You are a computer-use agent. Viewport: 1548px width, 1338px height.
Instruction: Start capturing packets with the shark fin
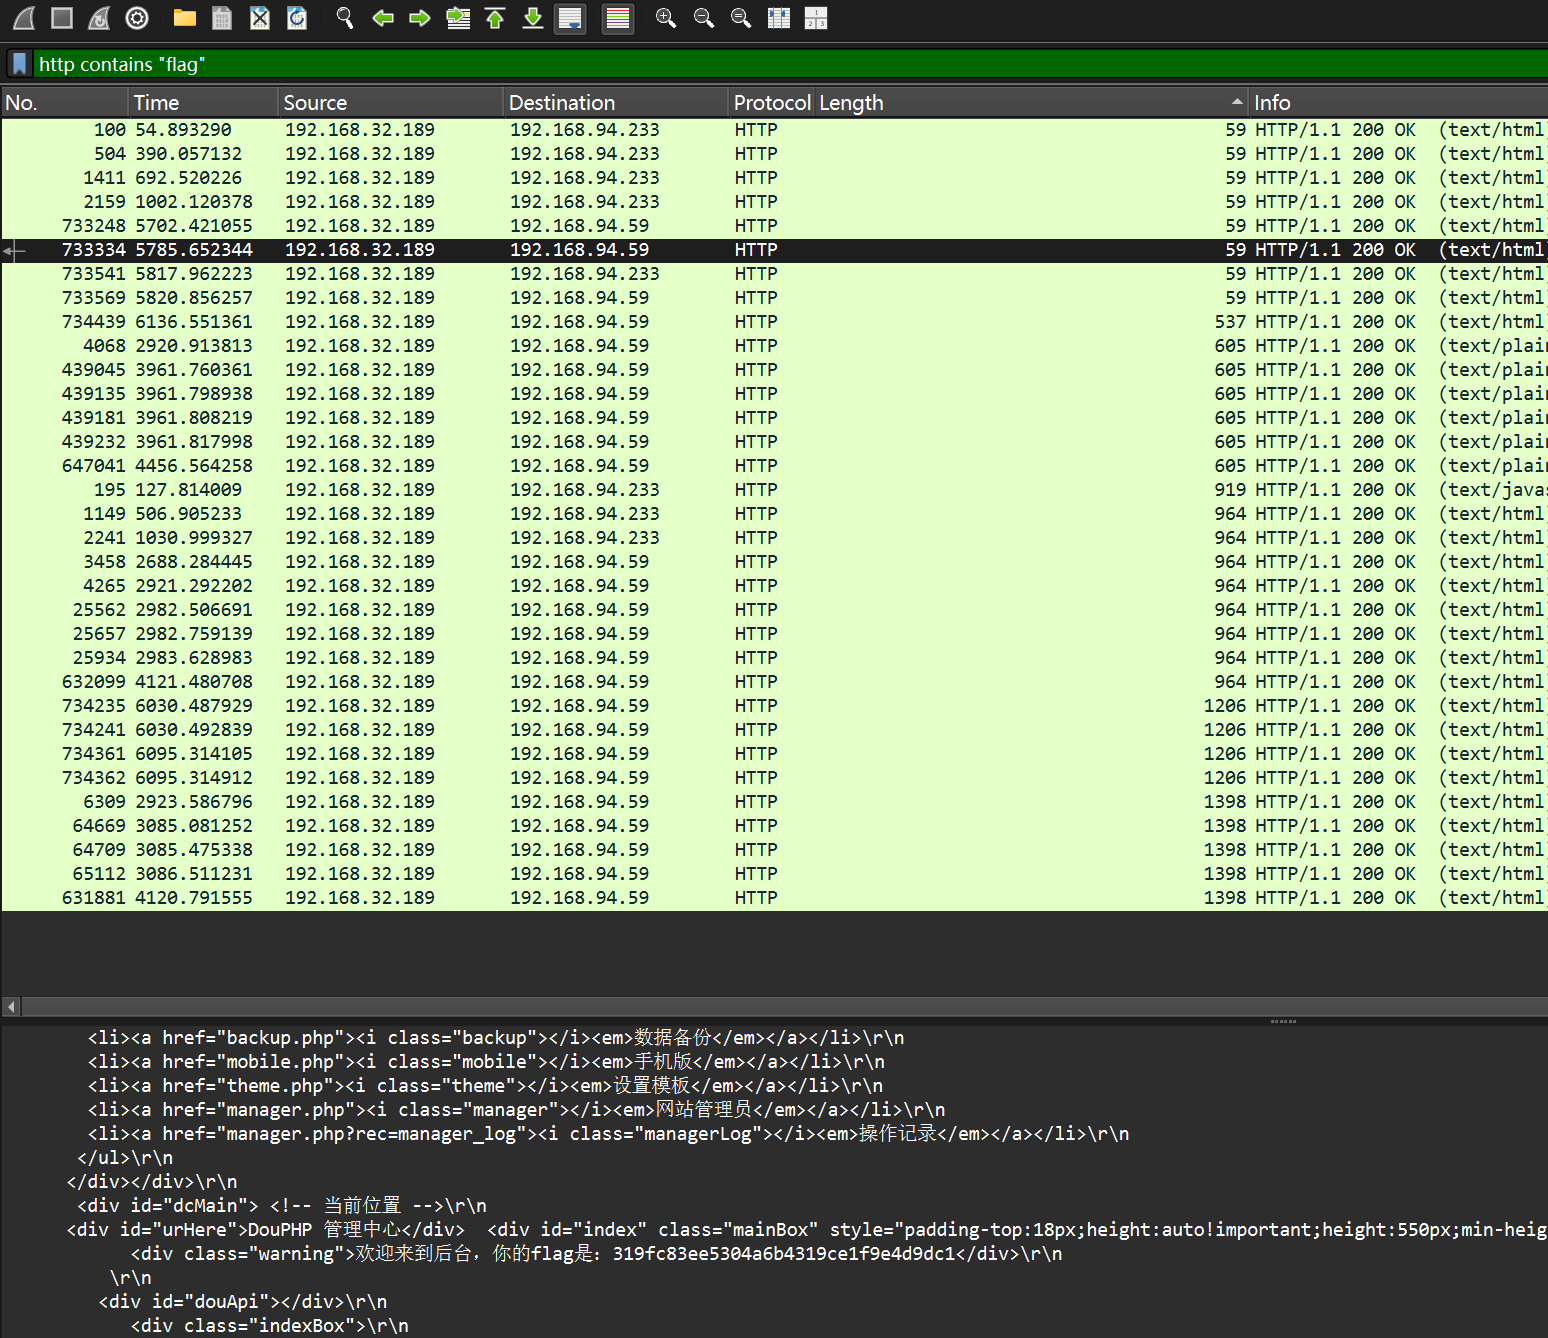click(x=24, y=18)
